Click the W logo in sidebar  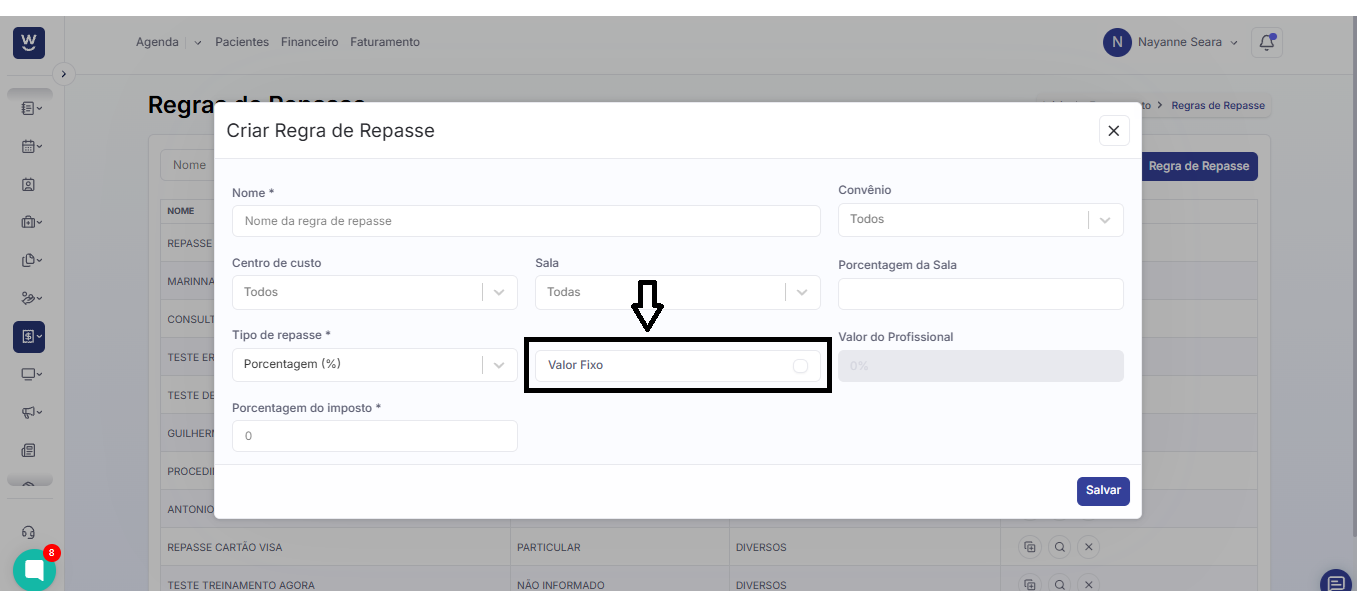(x=29, y=42)
